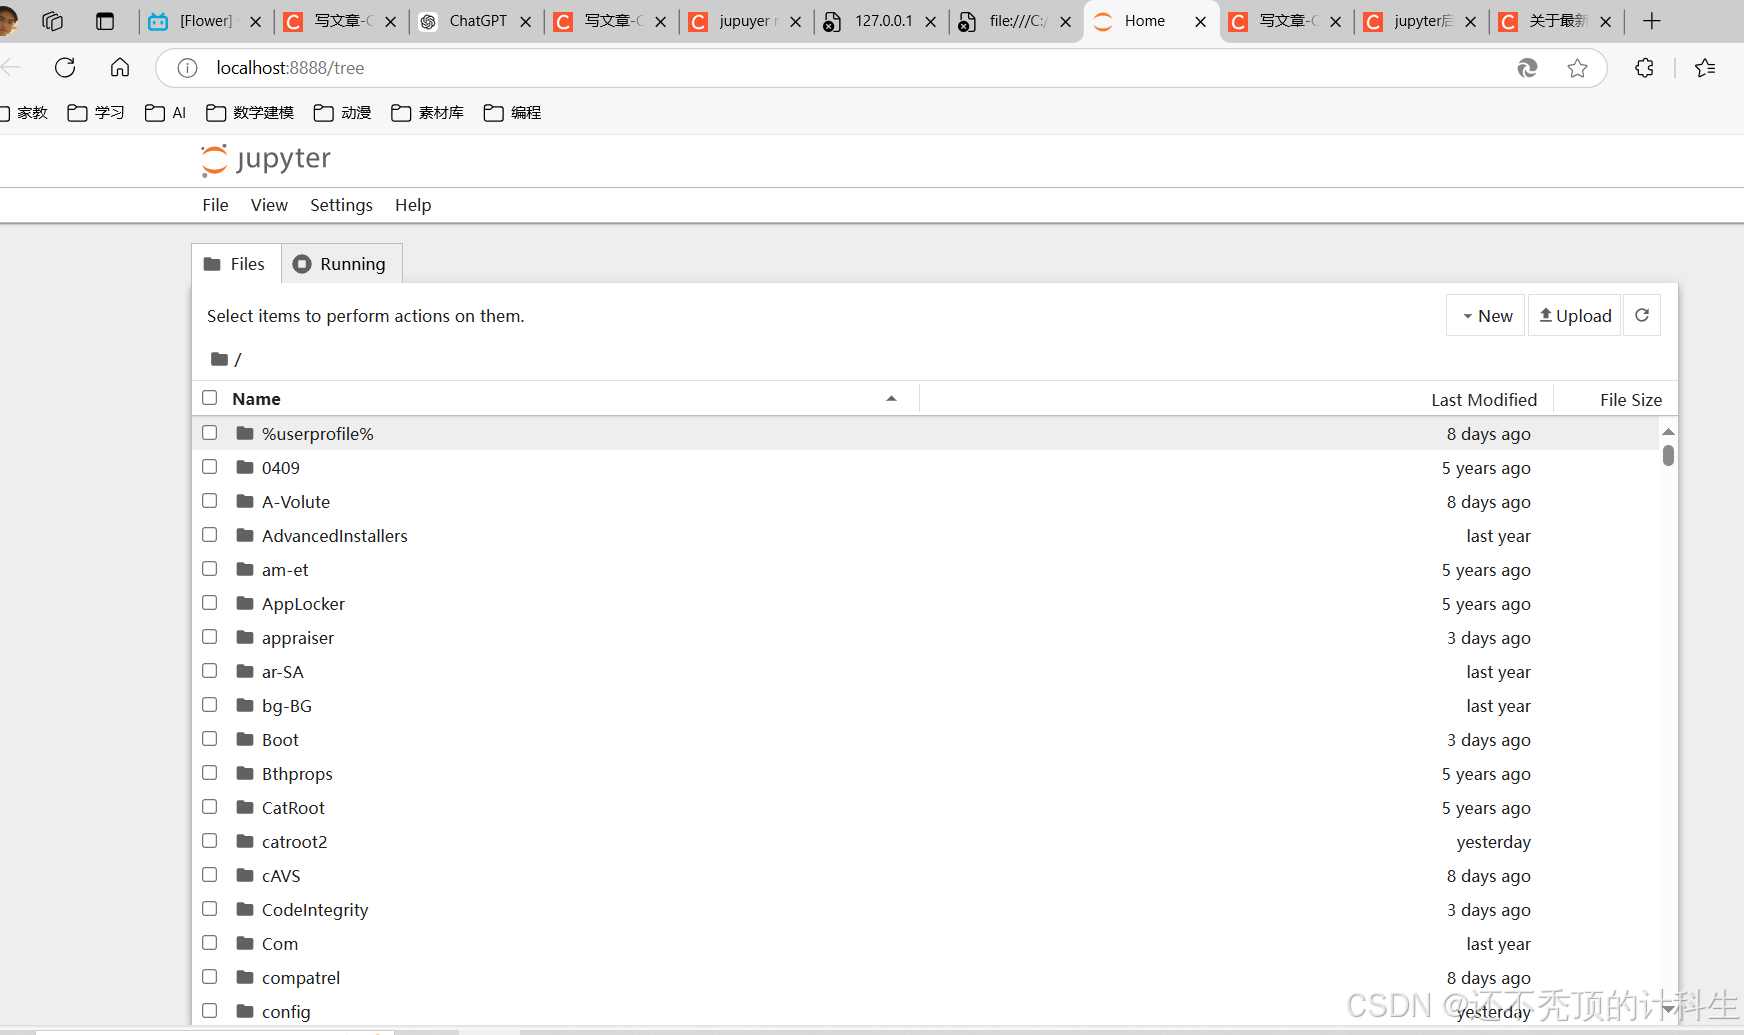Click the Upload button
Image resolution: width=1744 pixels, height=1035 pixels.
tap(1574, 314)
